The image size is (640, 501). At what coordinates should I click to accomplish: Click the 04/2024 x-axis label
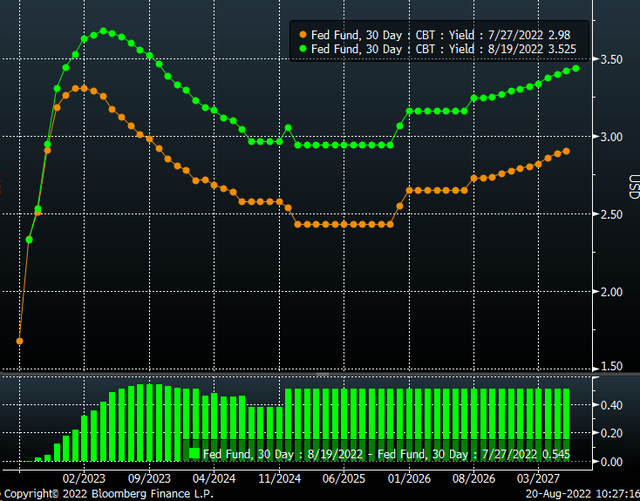[x=214, y=478]
